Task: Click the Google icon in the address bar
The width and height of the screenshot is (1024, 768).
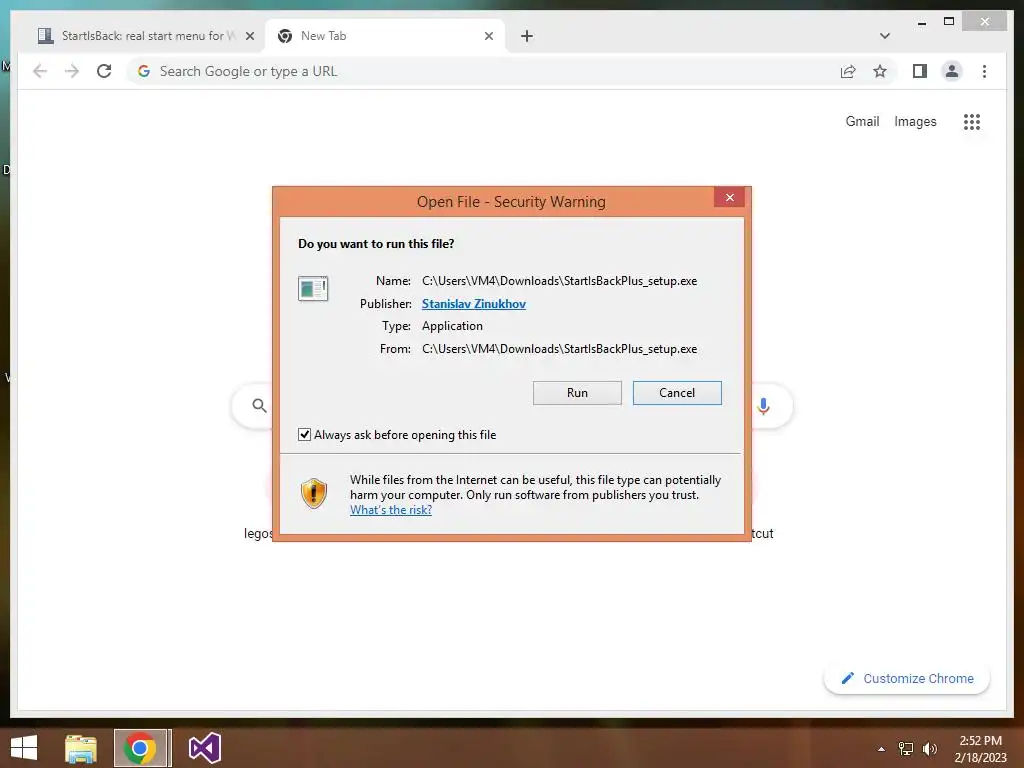Action: (x=144, y=71)
